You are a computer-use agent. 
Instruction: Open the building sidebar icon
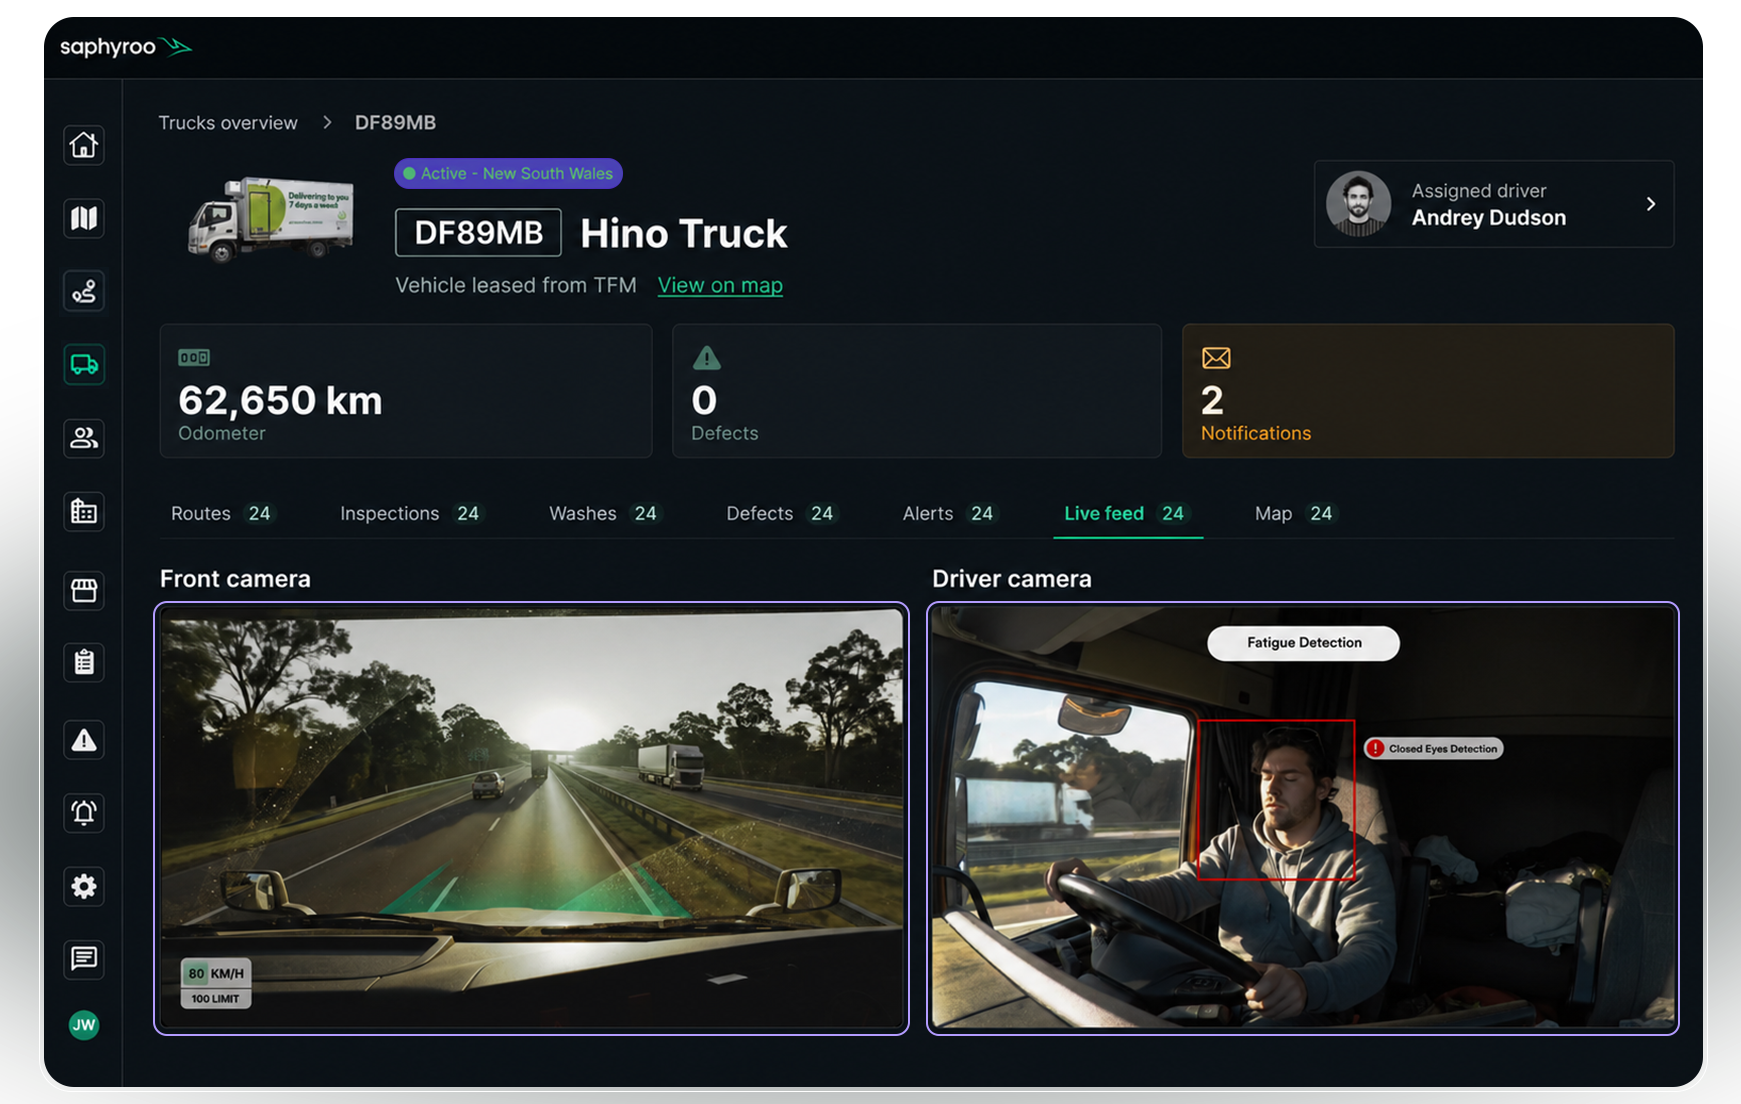point(84,511)
